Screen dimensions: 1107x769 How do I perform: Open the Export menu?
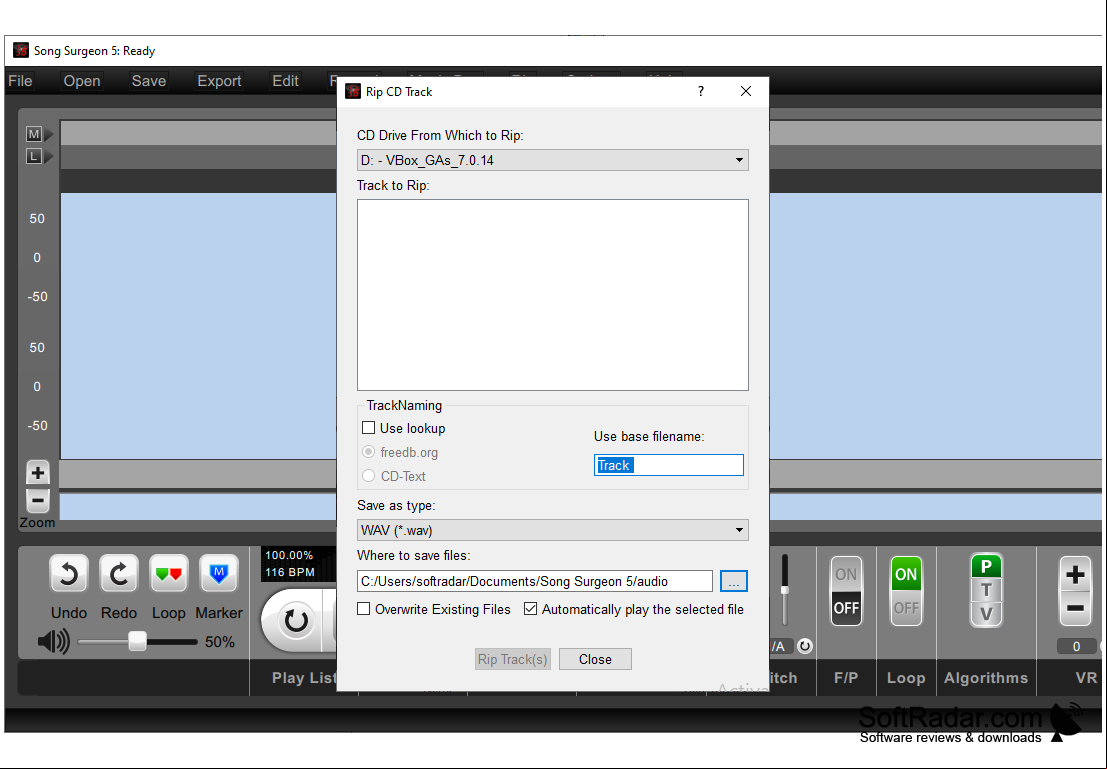pos(219,81)
